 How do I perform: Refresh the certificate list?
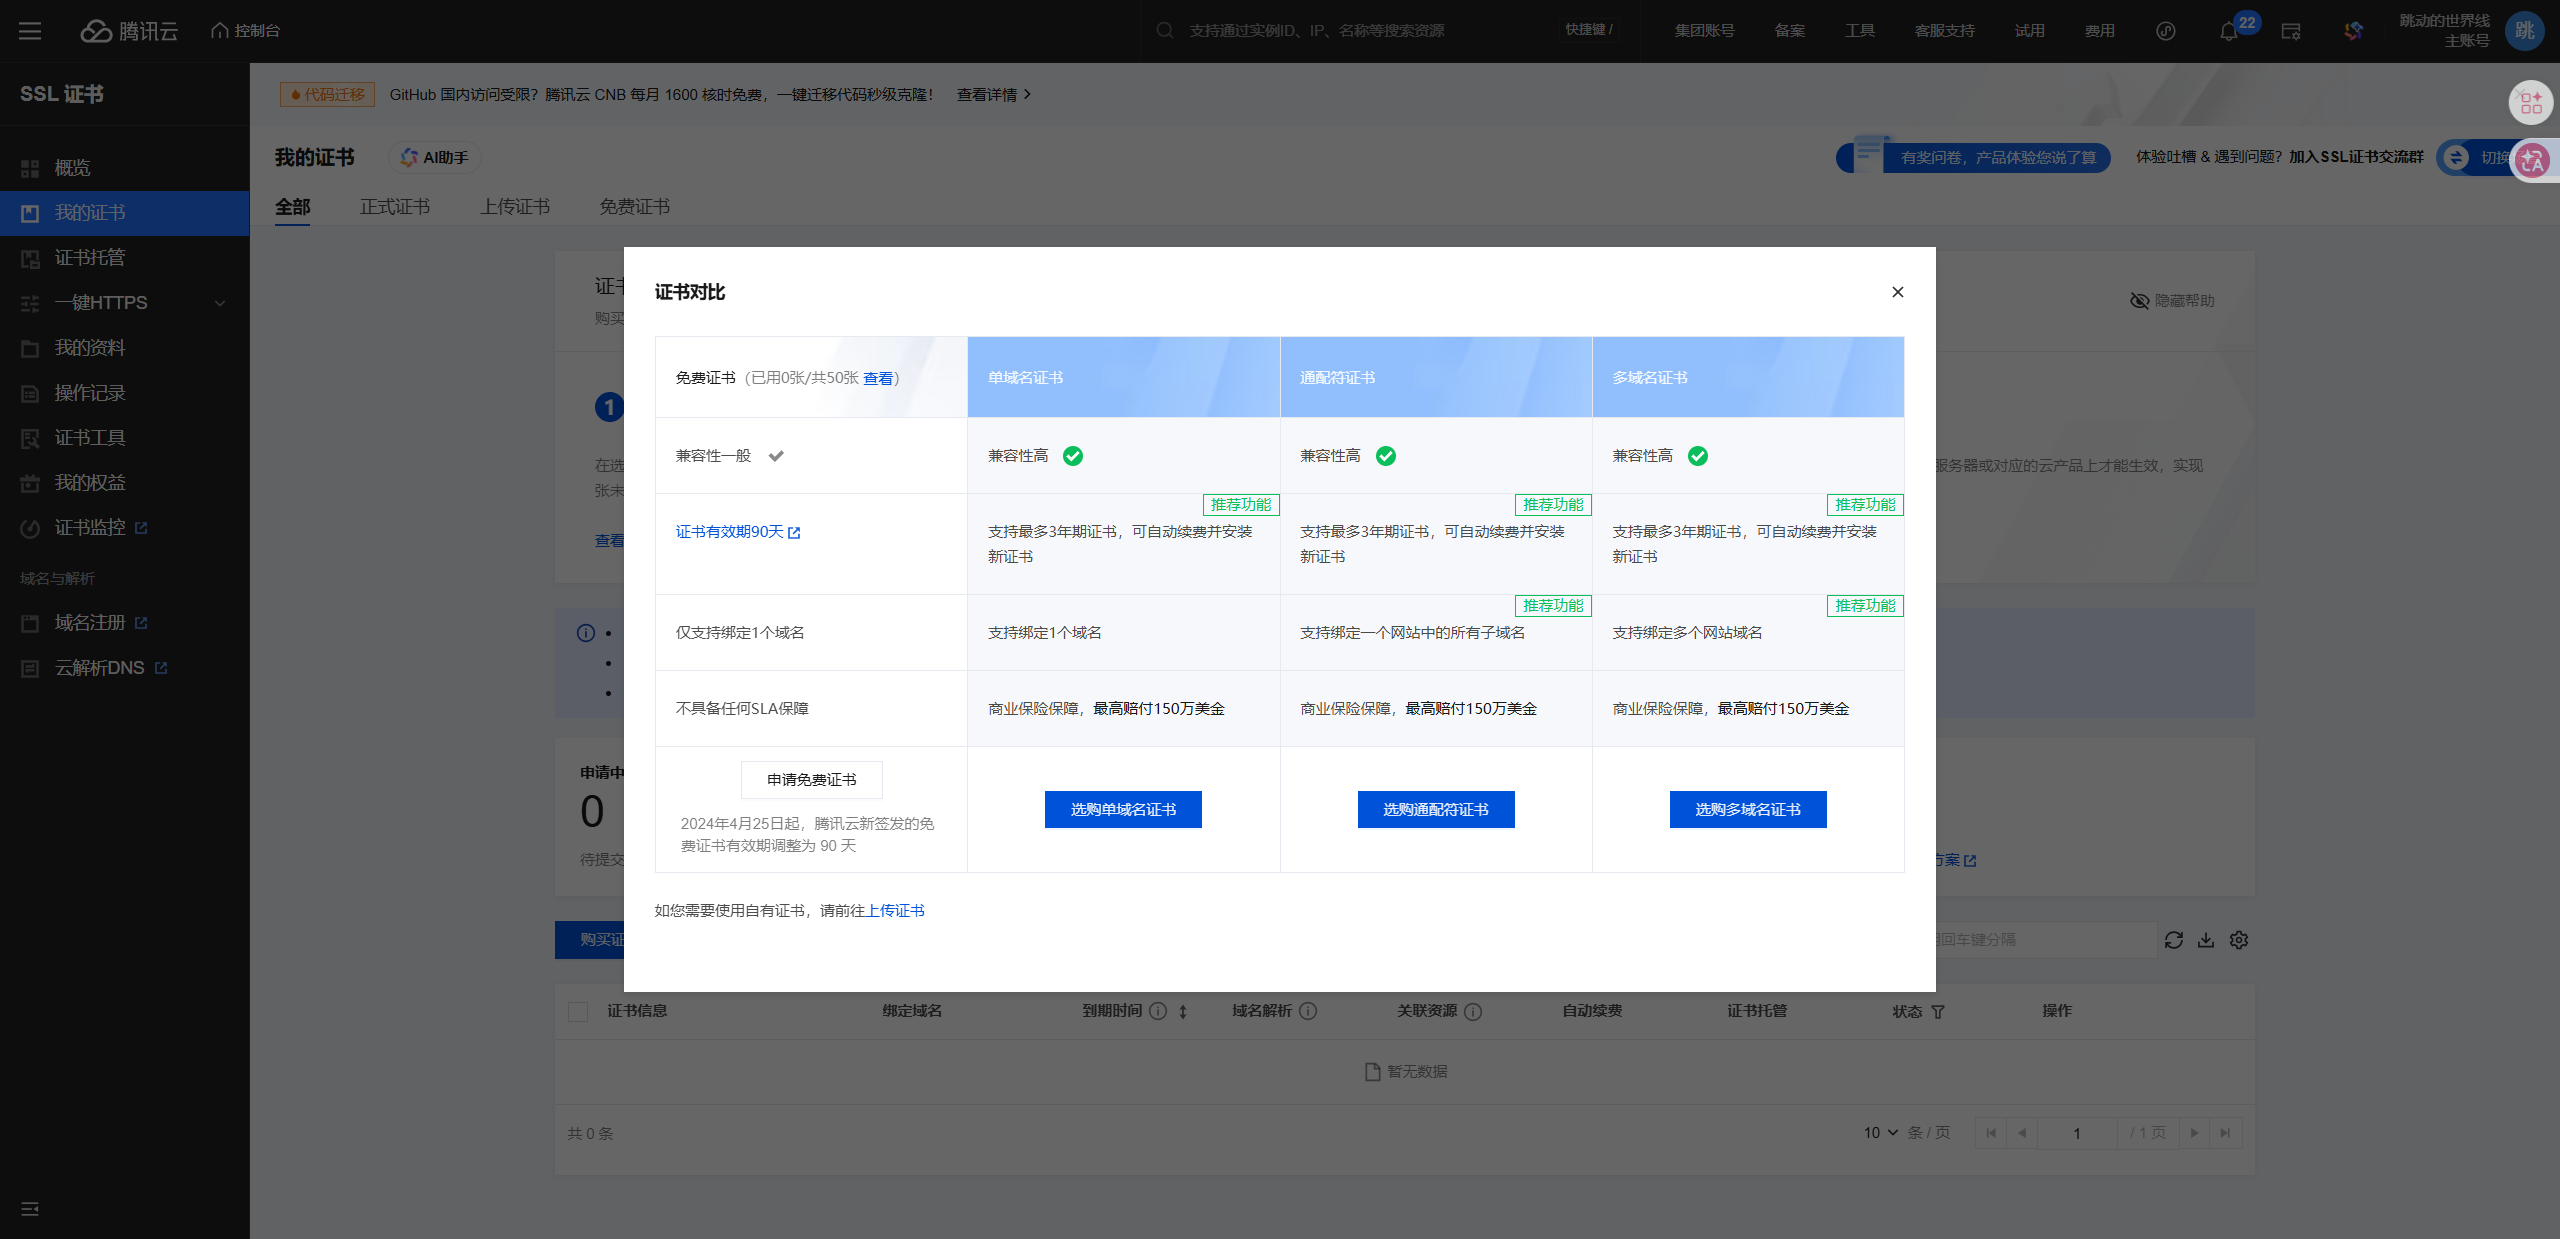coord(2173,940)
